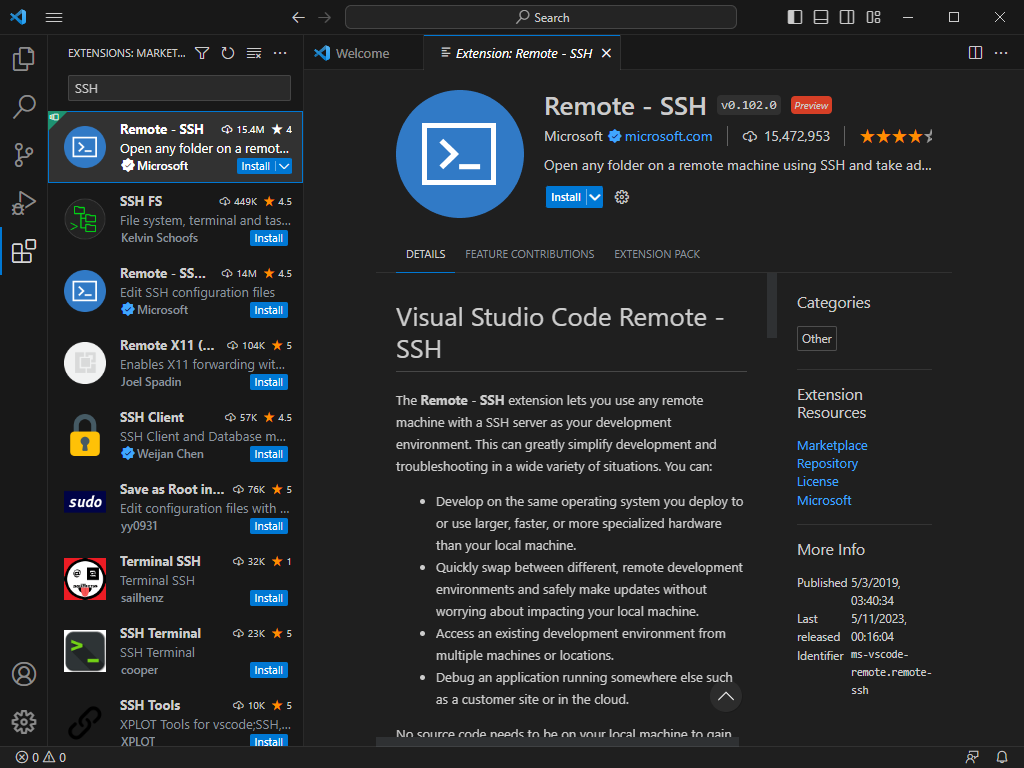Open the extension filter icon

click(202, 53)
